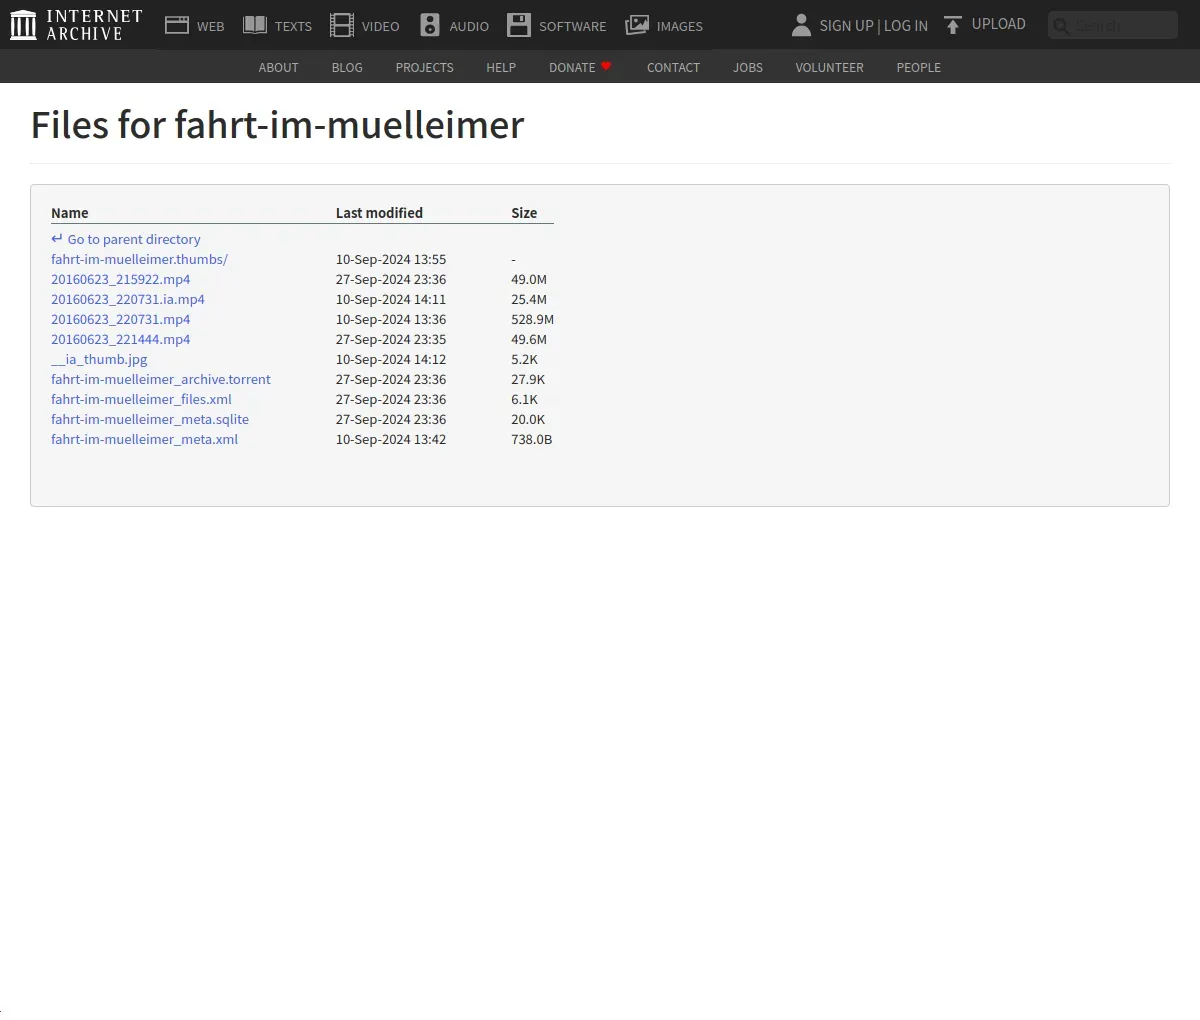Download 20160623_221444.mp4

pyautogui.click(x=120, y=339)
